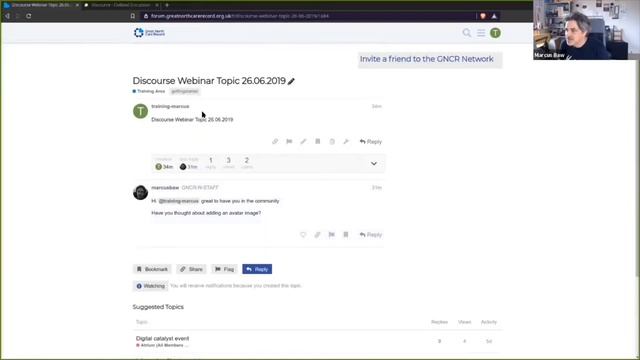Edit first post using pencil icon
640x360 pixels.
(x=303, y=142)
